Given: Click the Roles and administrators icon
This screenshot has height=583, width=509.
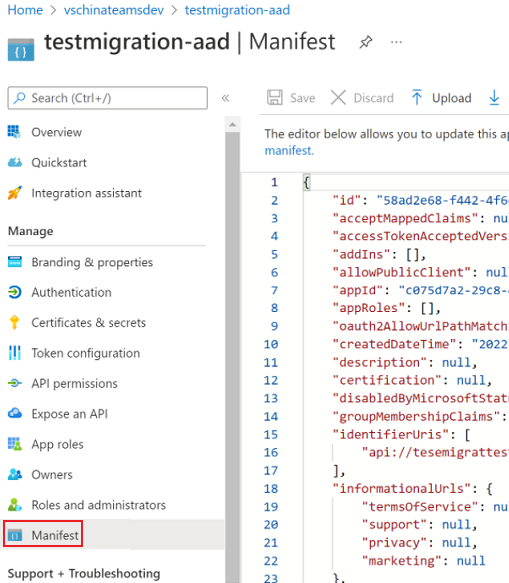Looking at the screenshot, I should [x=15, y=505].
